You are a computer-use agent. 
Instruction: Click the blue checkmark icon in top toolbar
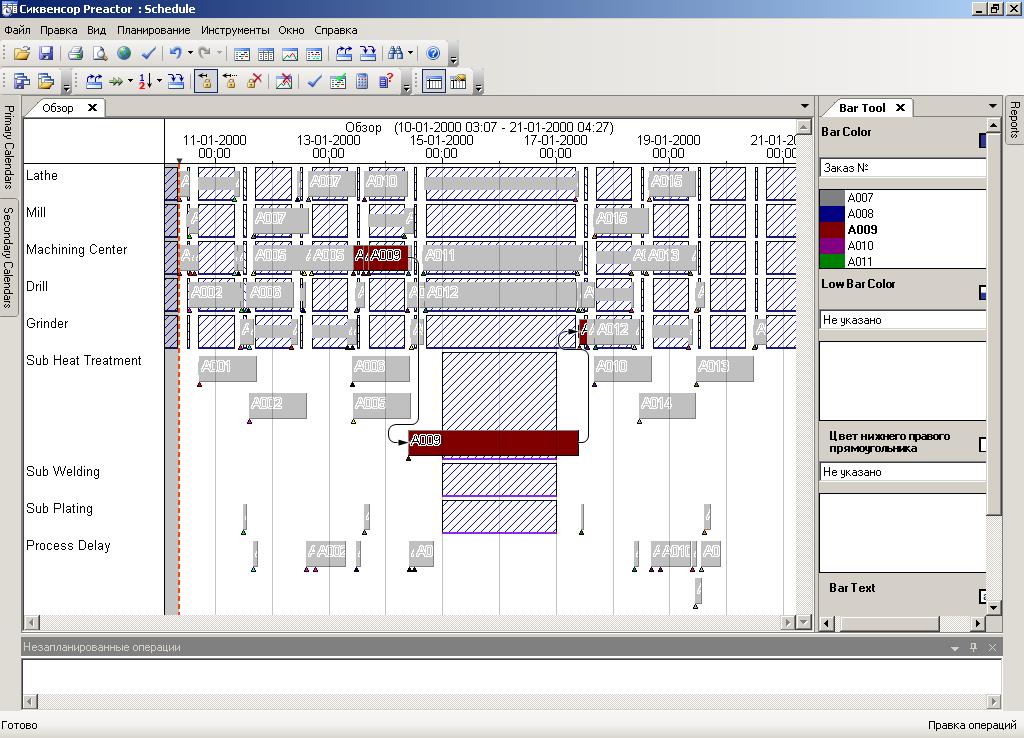click(x=148, y=54)
